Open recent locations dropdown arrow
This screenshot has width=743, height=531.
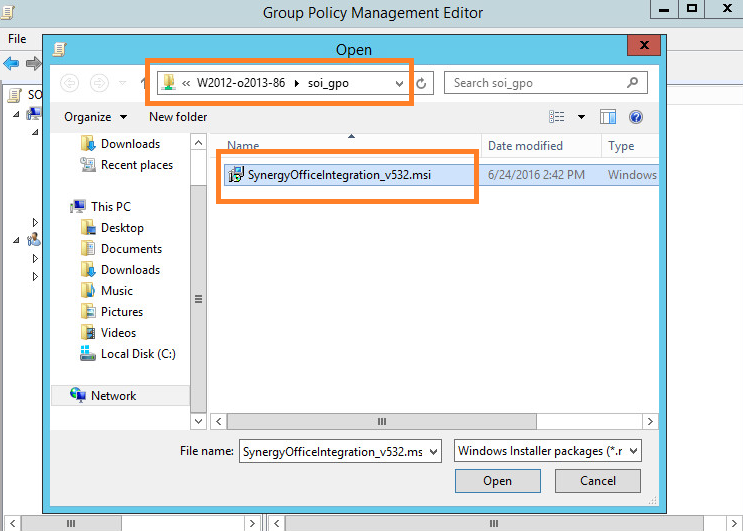pyautogui.click(x=122, y=83)
